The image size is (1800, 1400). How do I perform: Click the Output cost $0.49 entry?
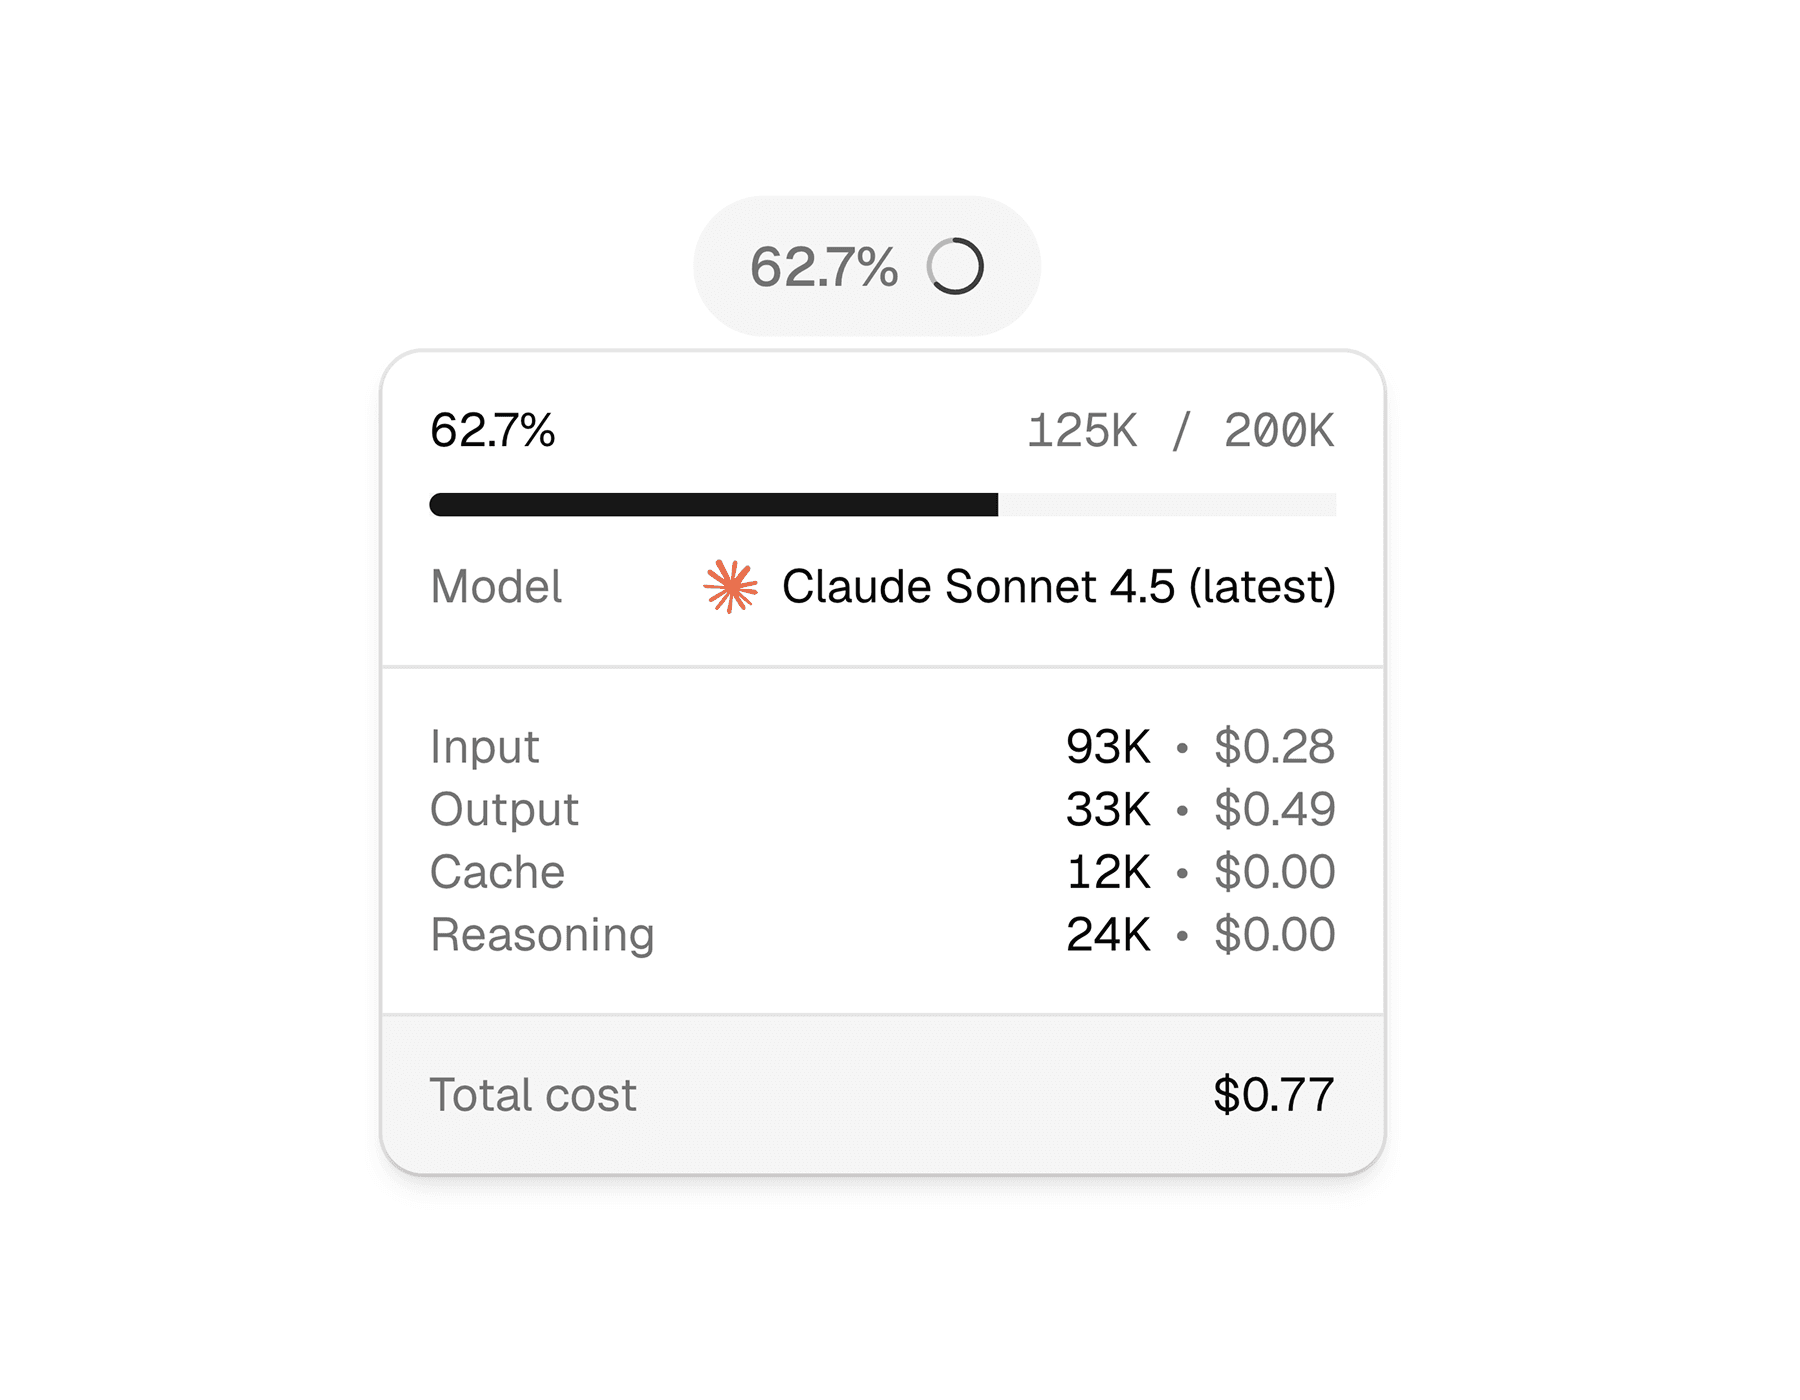click(x=1272, y=808)
